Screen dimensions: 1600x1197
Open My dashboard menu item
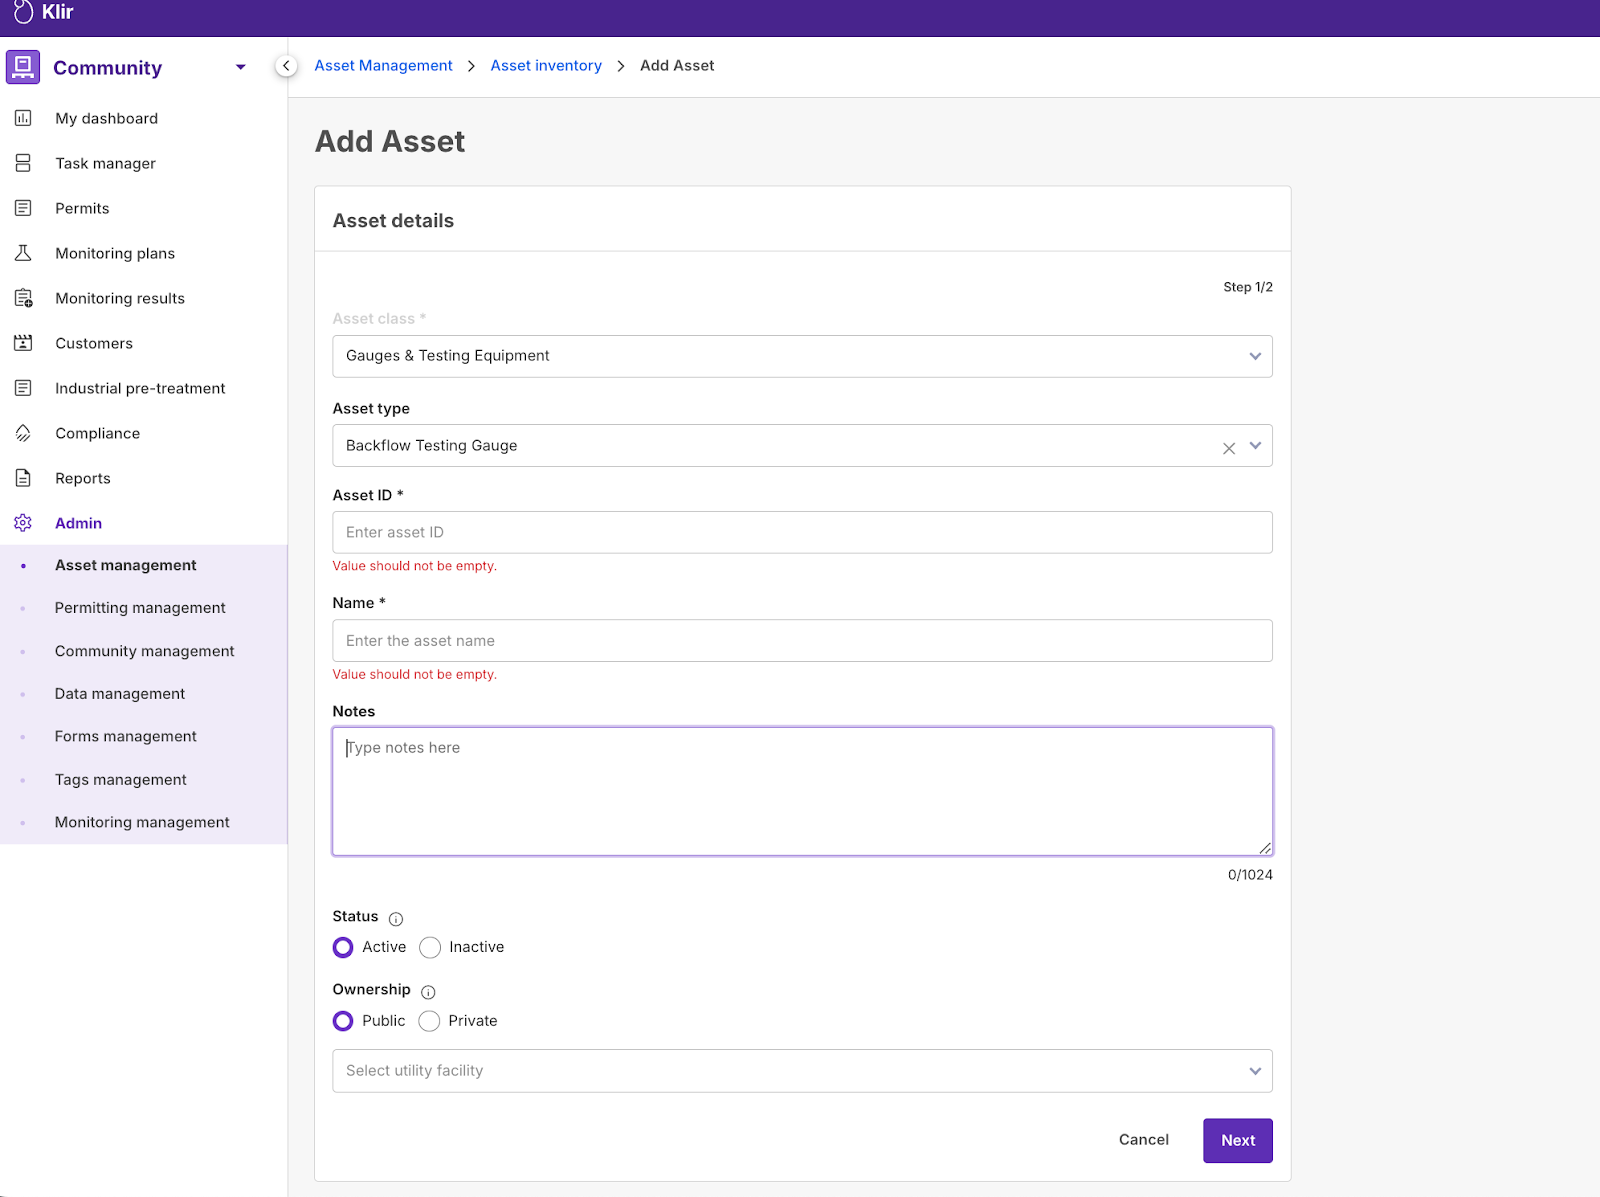click(107, 118)
